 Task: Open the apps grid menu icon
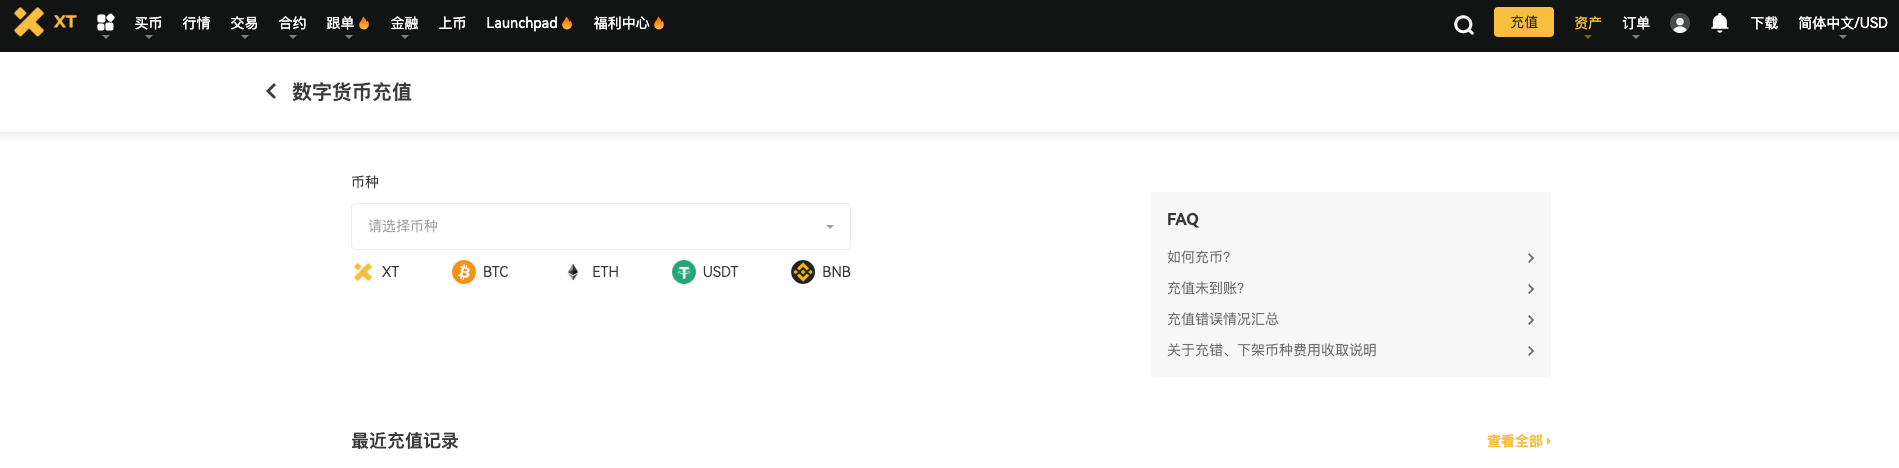(x=106, y=22)
